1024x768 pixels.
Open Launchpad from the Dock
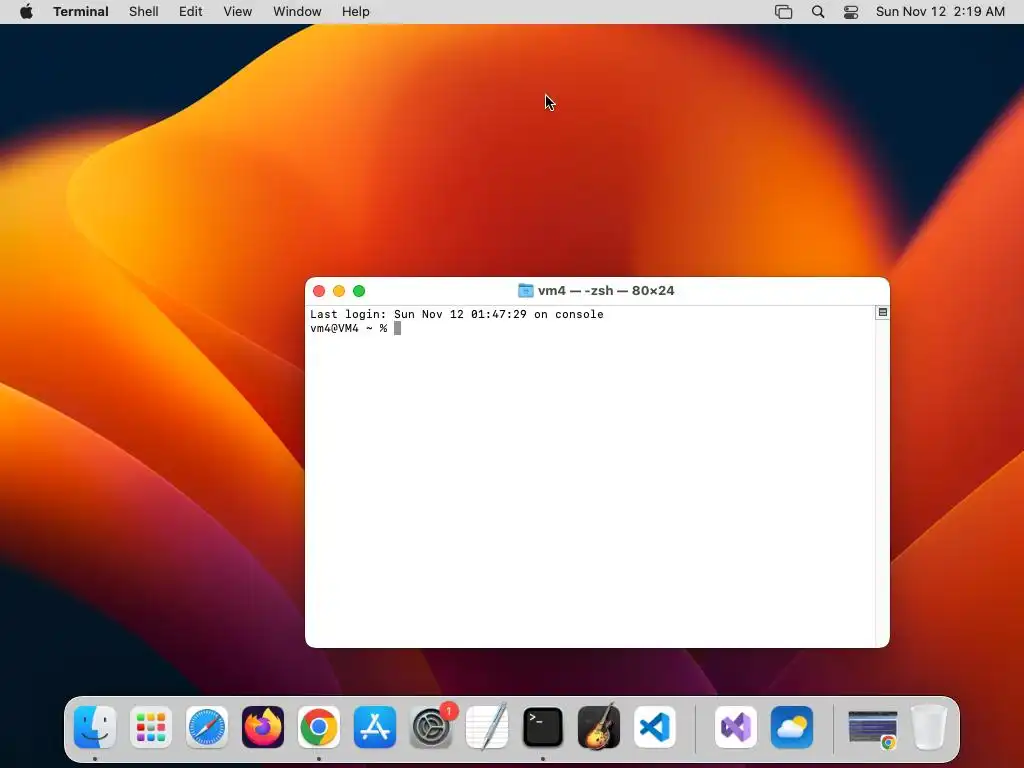151,727
